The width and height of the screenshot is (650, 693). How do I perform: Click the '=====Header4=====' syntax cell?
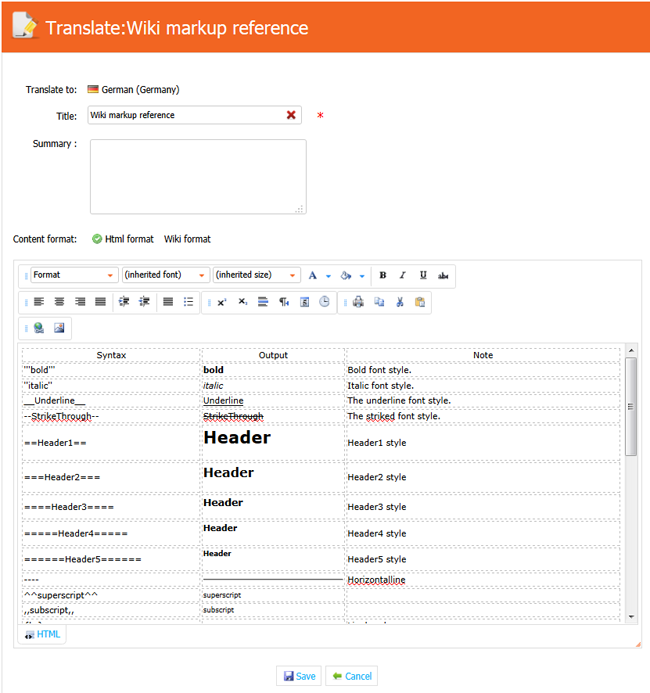(x=112, y=533)
